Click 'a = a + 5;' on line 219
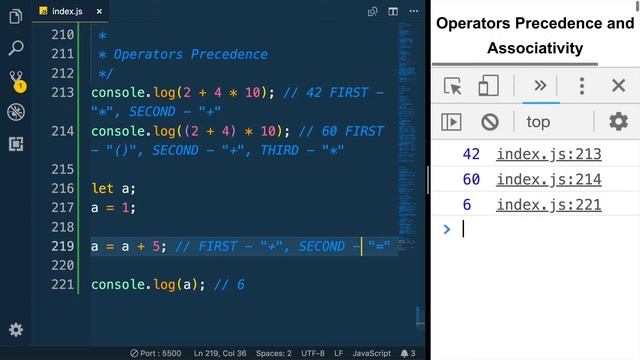 point(129,246)
